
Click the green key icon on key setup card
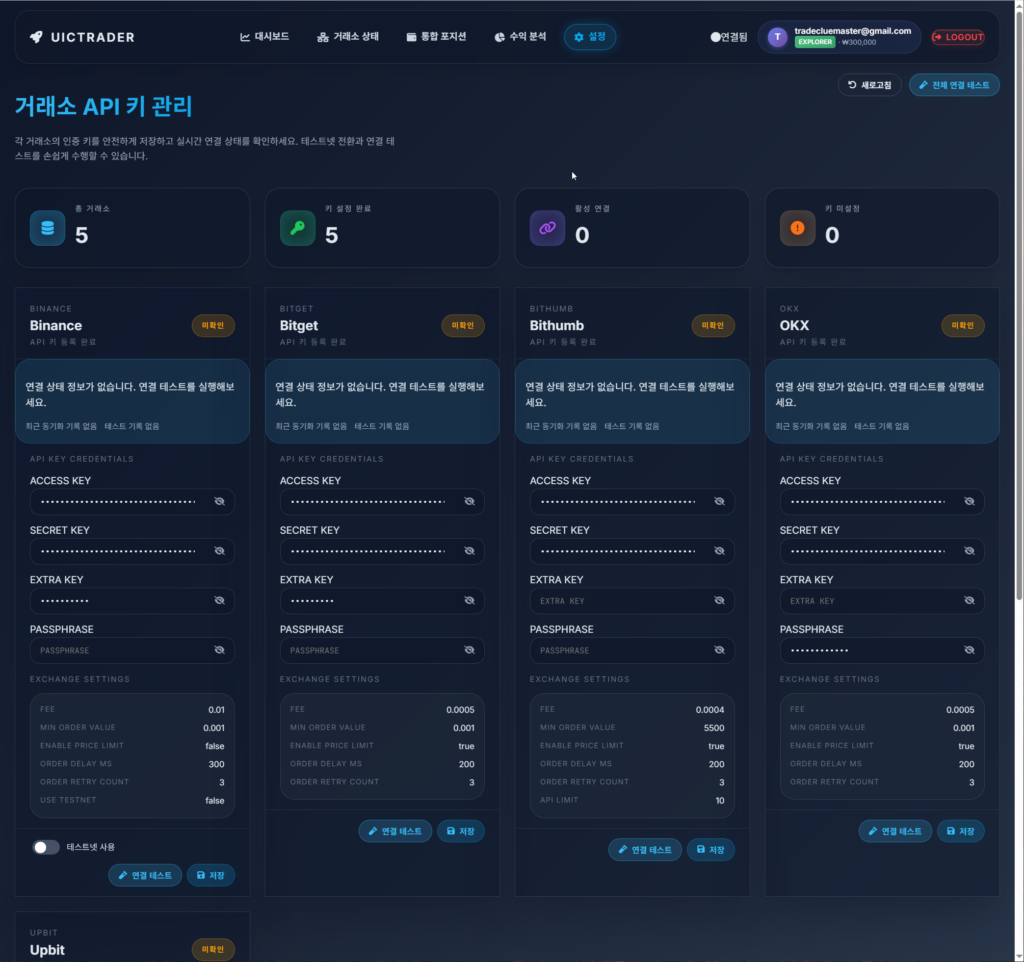tap(297, 228)
